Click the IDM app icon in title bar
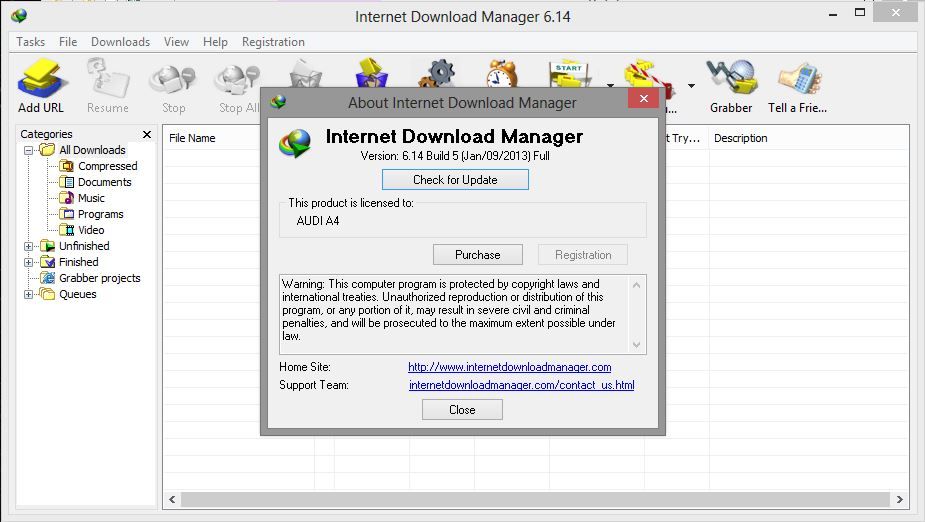Screen dimensions: 925x522 (19, 15)
